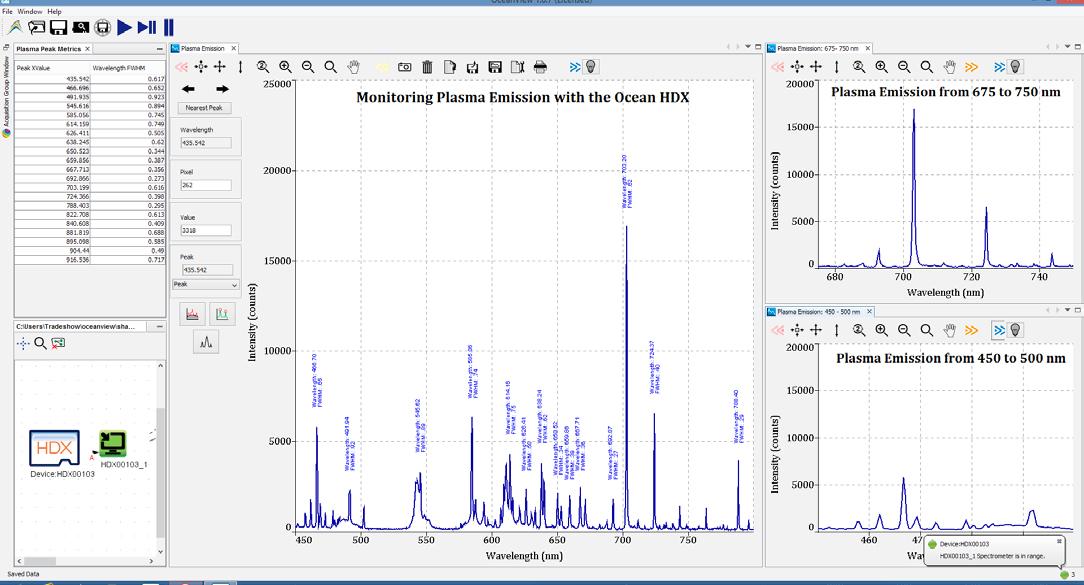Collapse Plasma Emission toolbar with pink double chevron
This screenshot has width=1084, height=585.
[x=181, y=67]
